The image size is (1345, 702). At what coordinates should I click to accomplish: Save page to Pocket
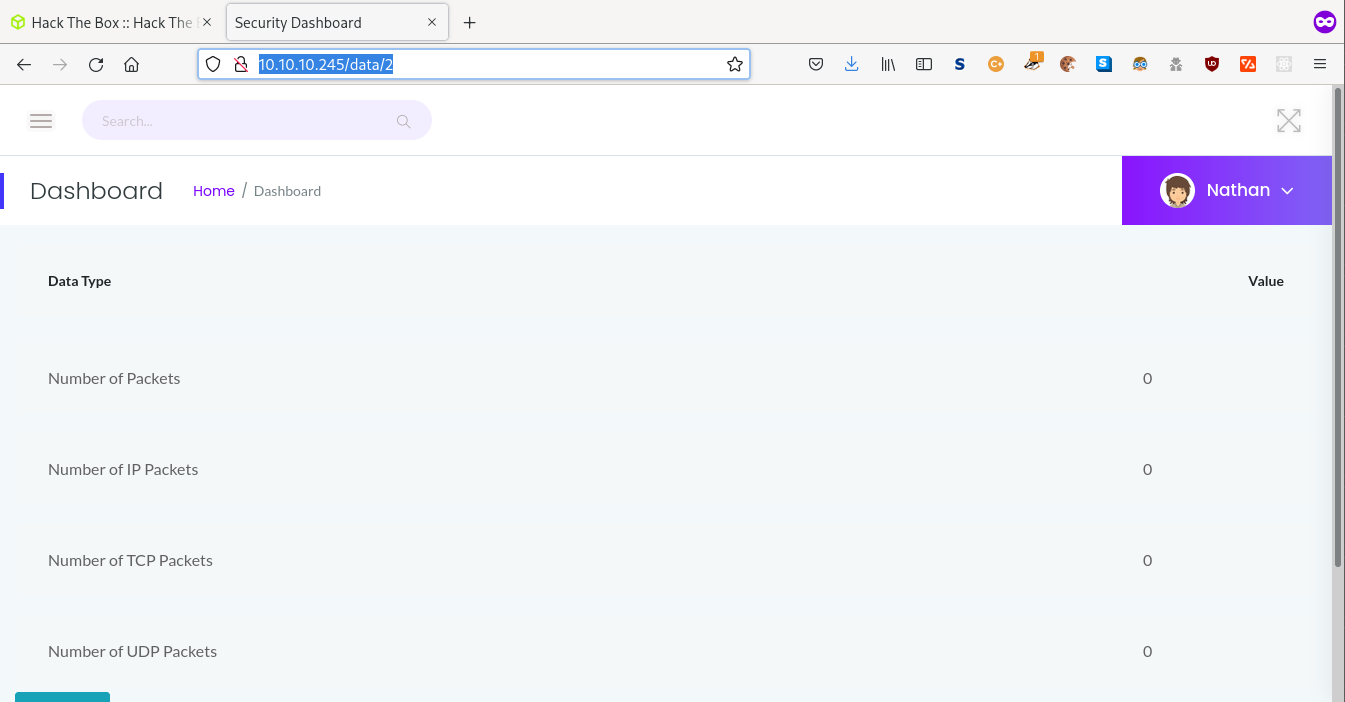tap(816, 64)
